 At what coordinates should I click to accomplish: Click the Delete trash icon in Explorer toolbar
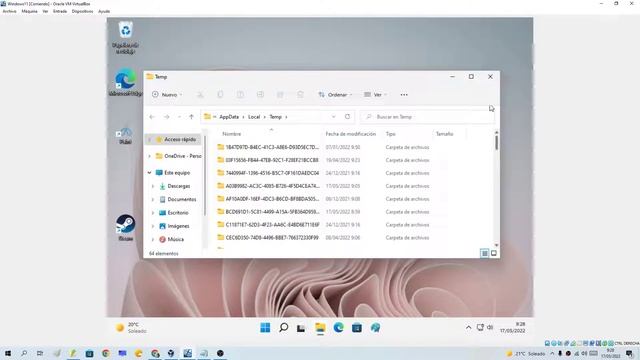pos(300,95)
